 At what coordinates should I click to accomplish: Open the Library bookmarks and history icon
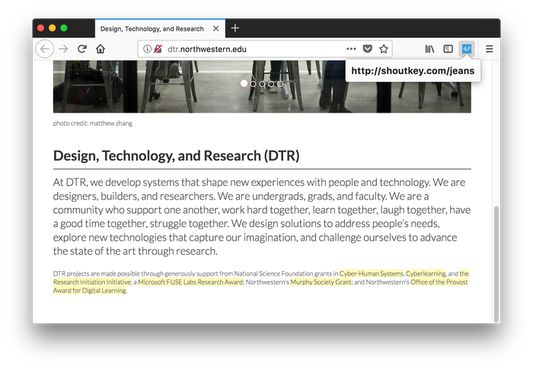pos(430,49)
